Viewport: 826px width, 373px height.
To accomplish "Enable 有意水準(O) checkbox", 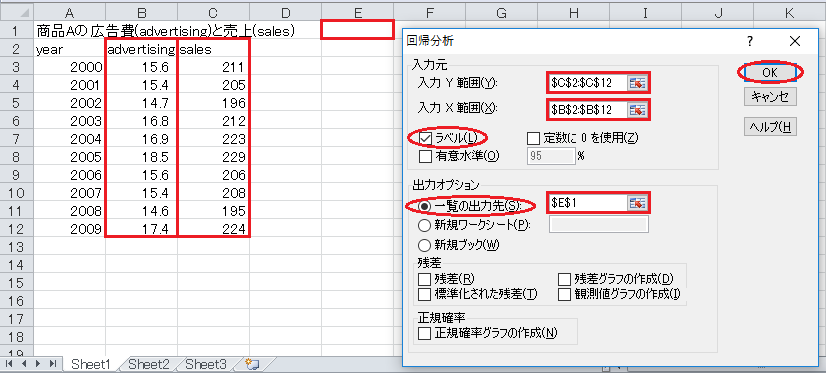I will point(426,156).
